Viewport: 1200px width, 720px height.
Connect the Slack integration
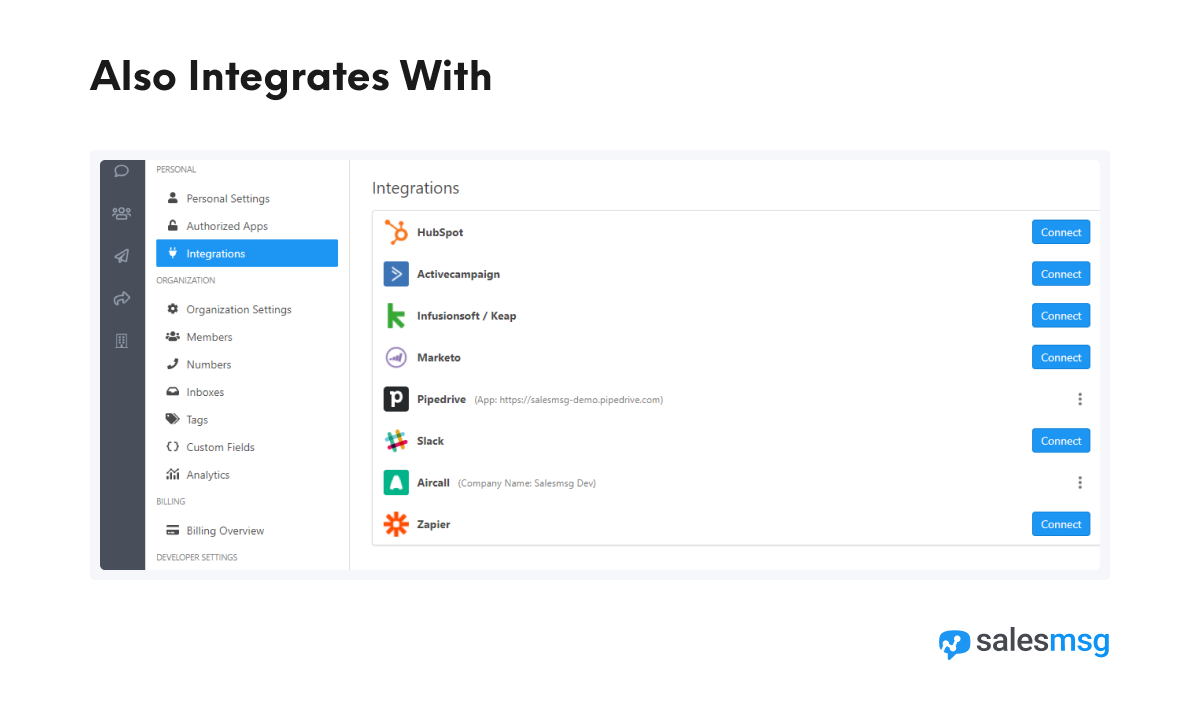pos(1061,441)
